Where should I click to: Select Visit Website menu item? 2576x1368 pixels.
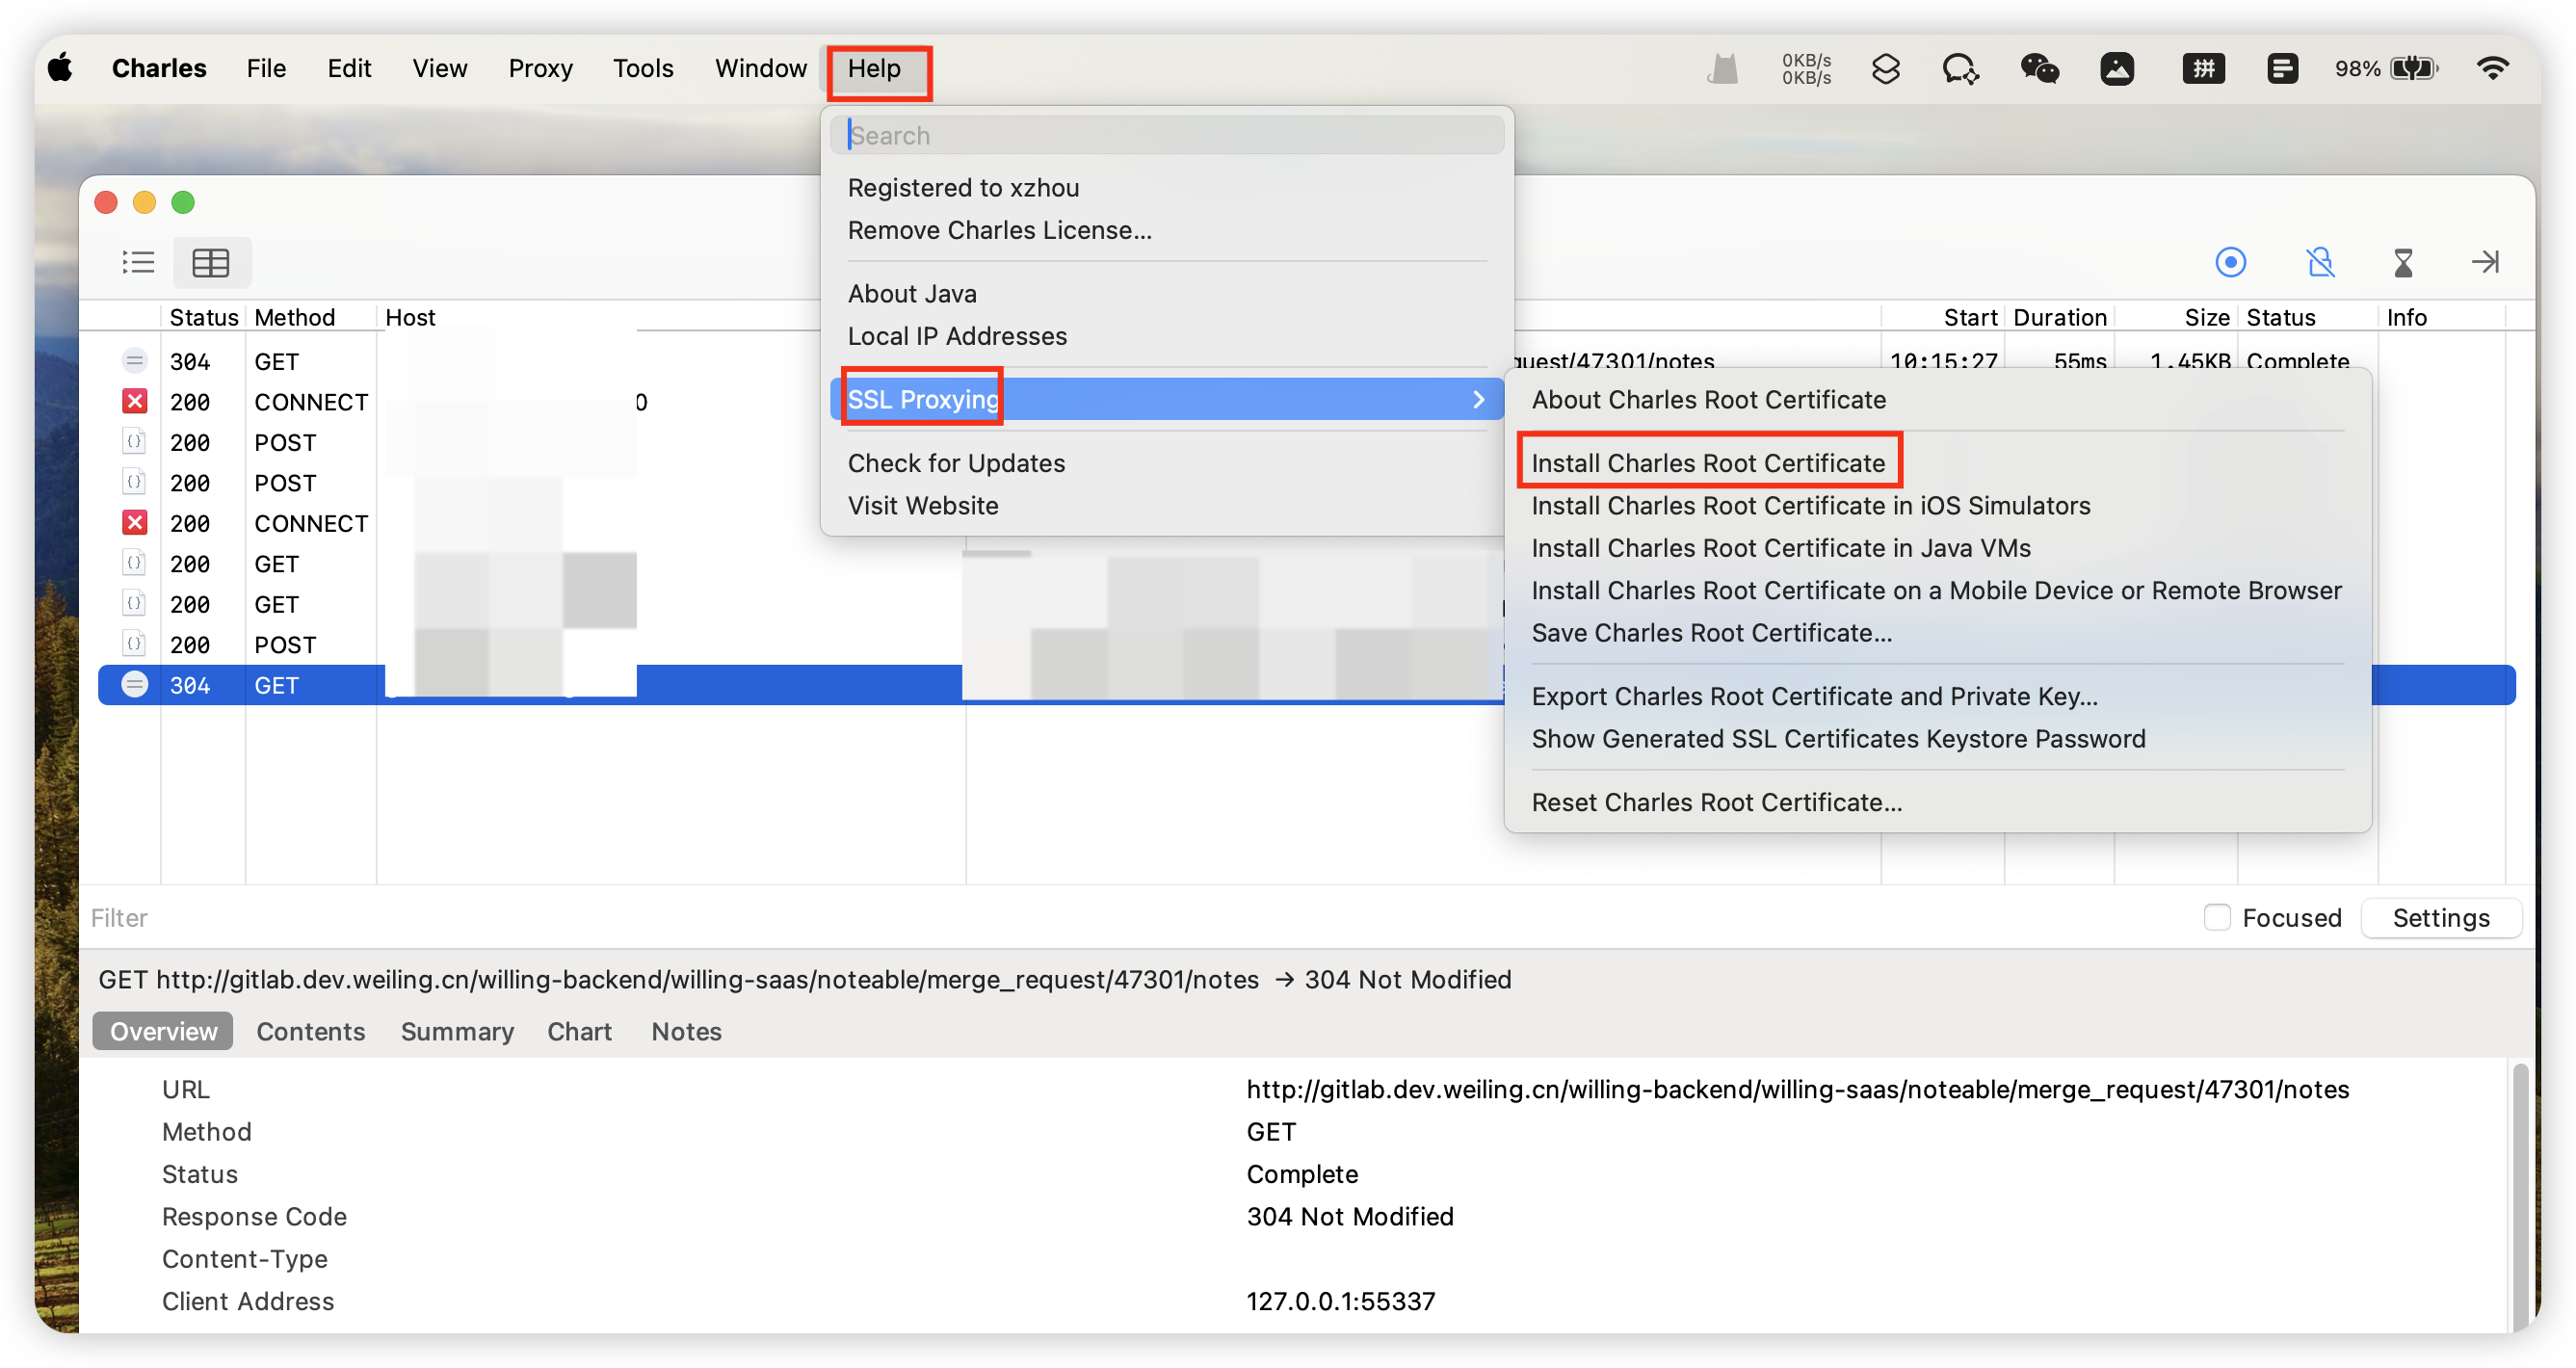pyautogui.click(x=923, y=505)
